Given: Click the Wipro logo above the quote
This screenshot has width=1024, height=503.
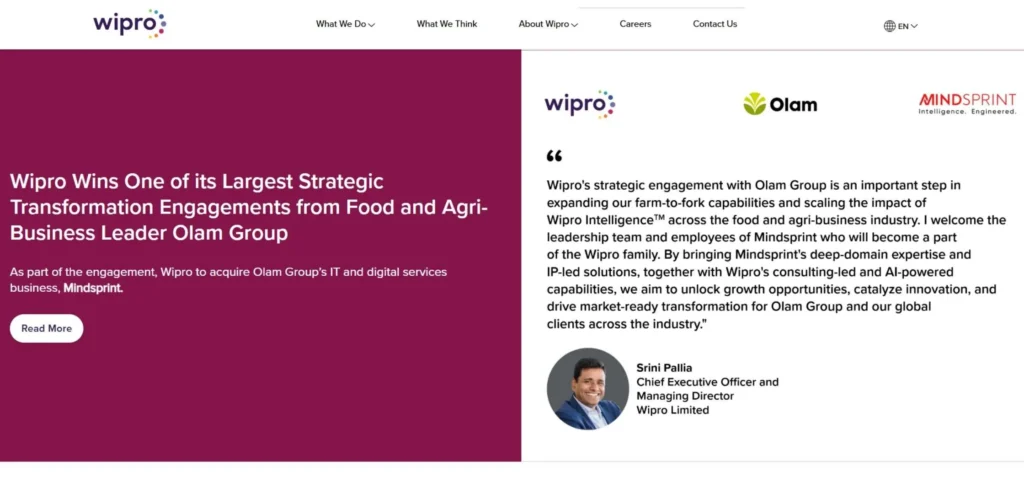Looking at the screenshot, I should (580, 105).
